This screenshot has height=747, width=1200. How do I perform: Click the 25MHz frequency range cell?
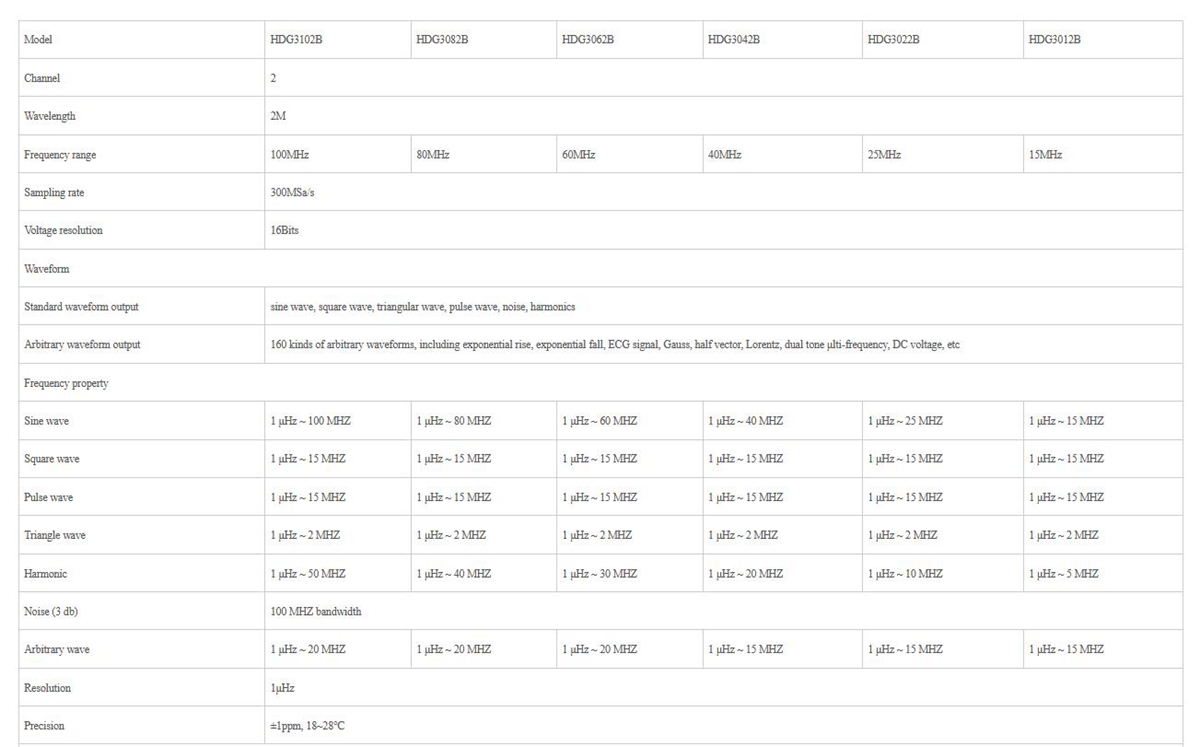pos(885,155)
